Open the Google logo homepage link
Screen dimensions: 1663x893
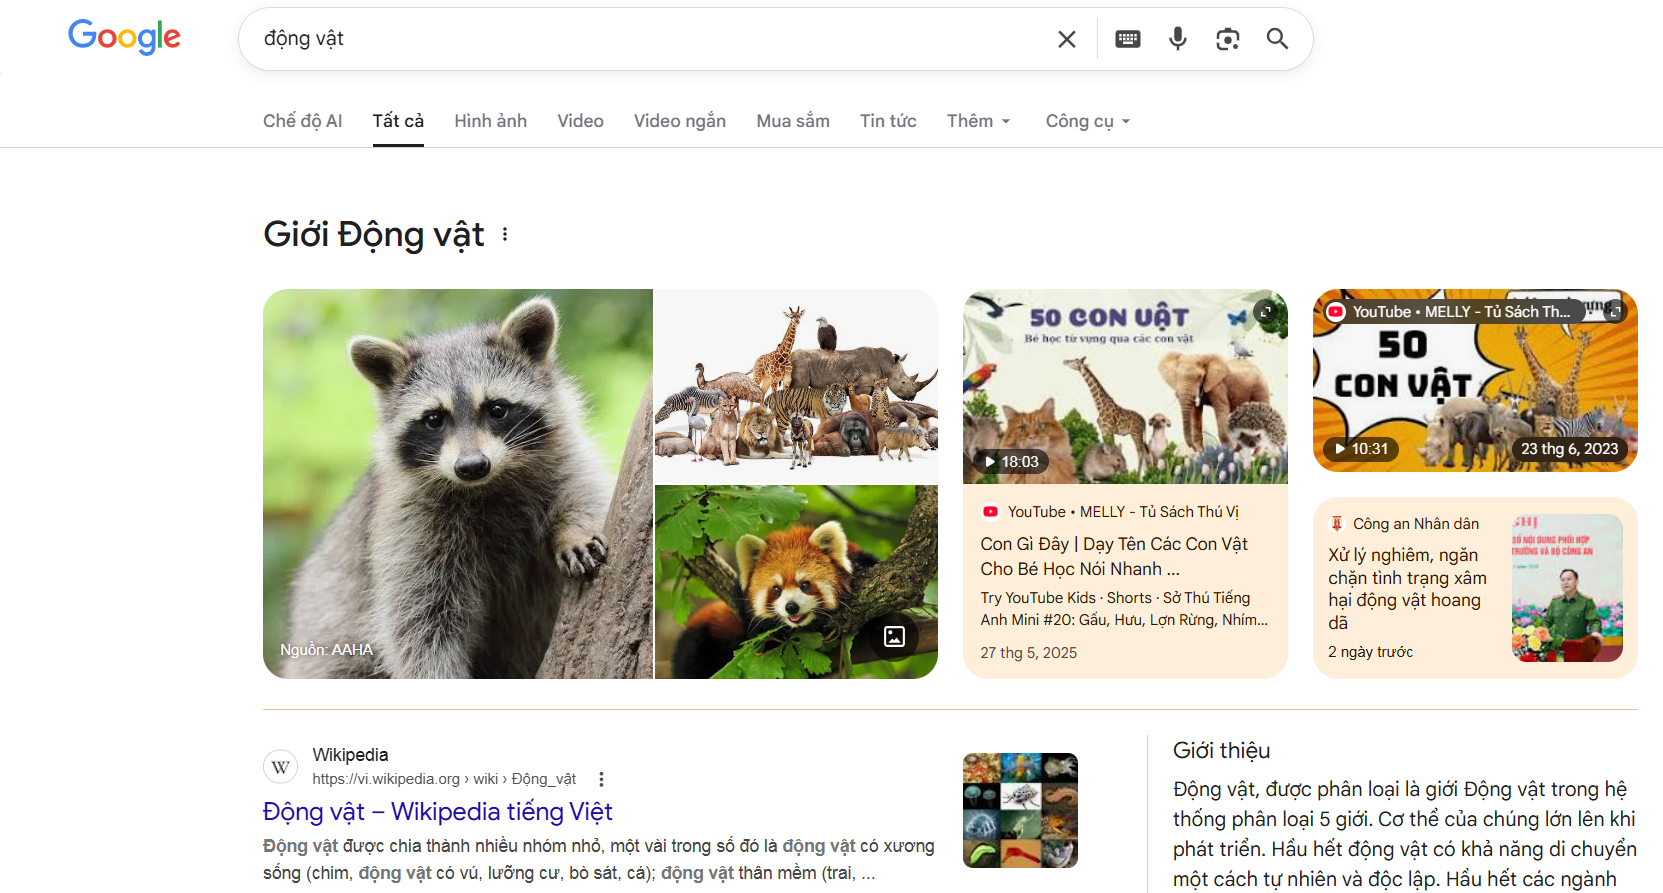pyautogui.click(x=124, y=37)
